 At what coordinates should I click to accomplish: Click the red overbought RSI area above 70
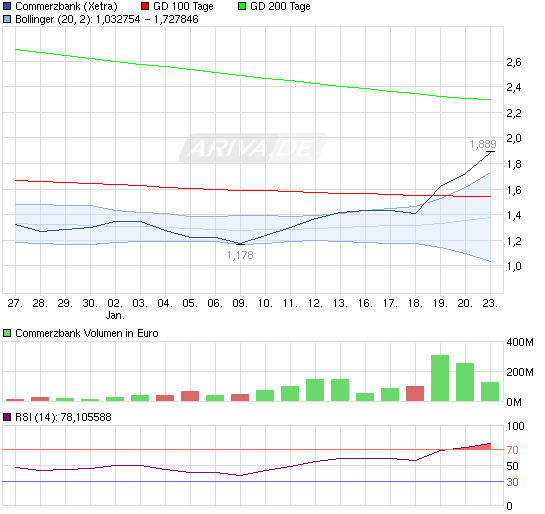[x=481, y=447]
